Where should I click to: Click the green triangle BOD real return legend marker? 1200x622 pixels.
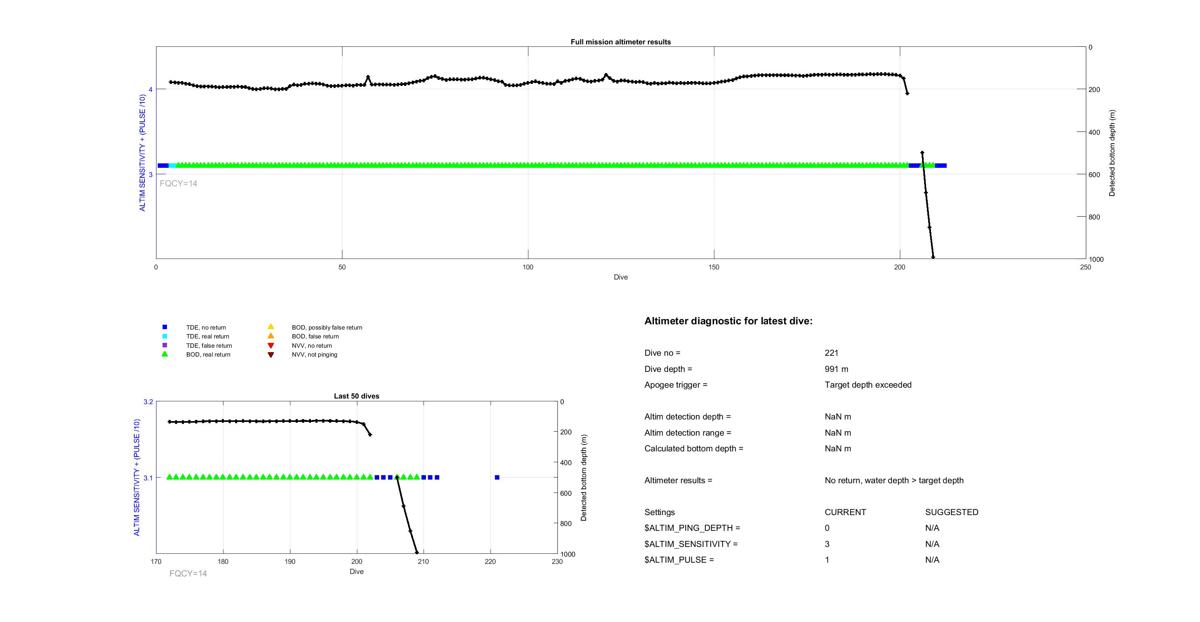tap(164, 354)
